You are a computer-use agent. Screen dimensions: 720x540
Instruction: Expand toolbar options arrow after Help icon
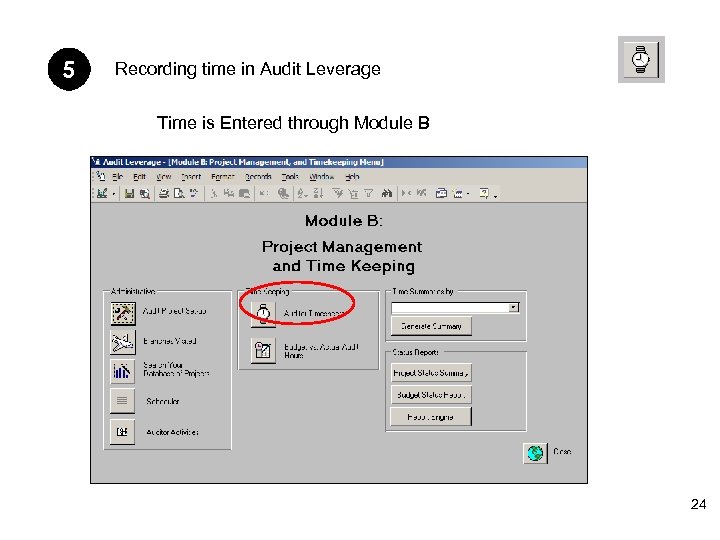point(495,195)
